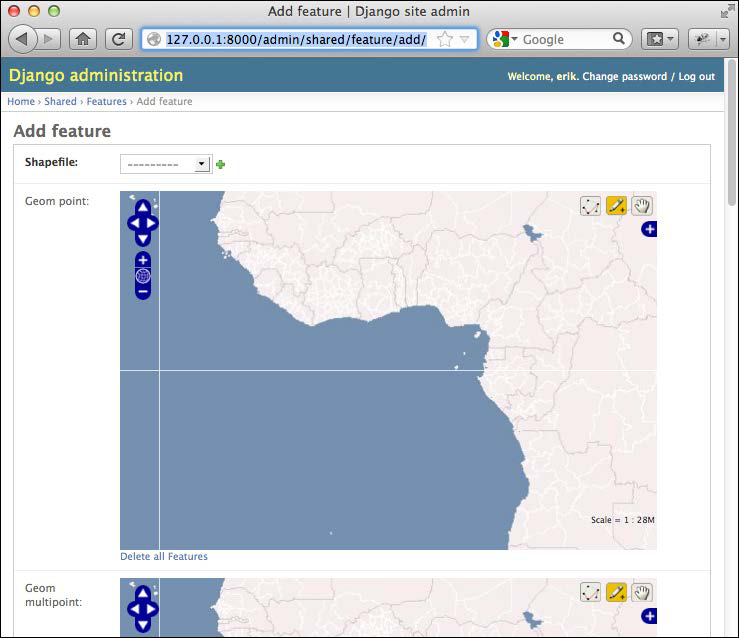The height and width of the screenshot is (638, 739).
Task: Click Scale = 1 : 28M text on map
Action: [623, 520]
